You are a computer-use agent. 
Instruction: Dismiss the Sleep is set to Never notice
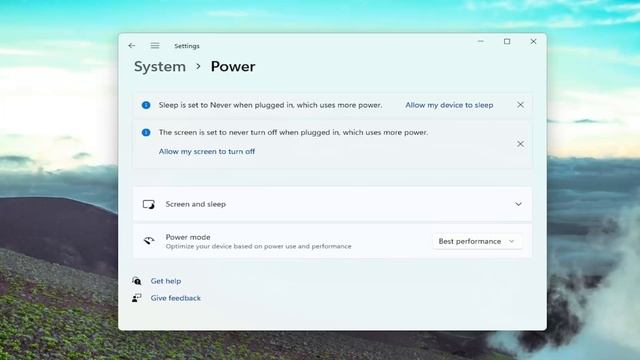pos(520,105)
